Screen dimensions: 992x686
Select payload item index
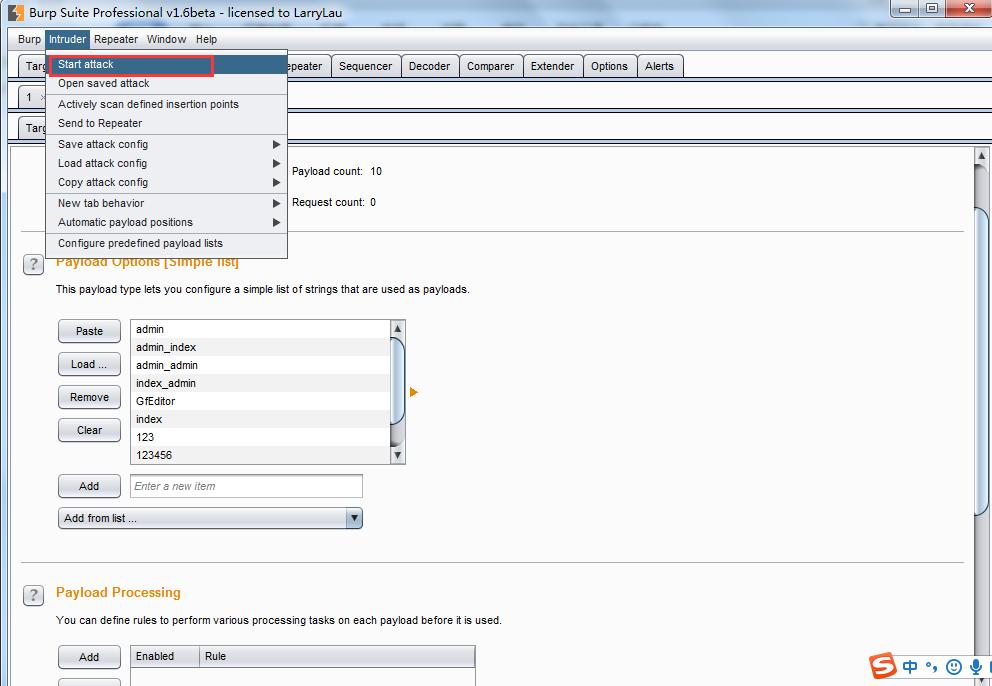coord(261,419)
